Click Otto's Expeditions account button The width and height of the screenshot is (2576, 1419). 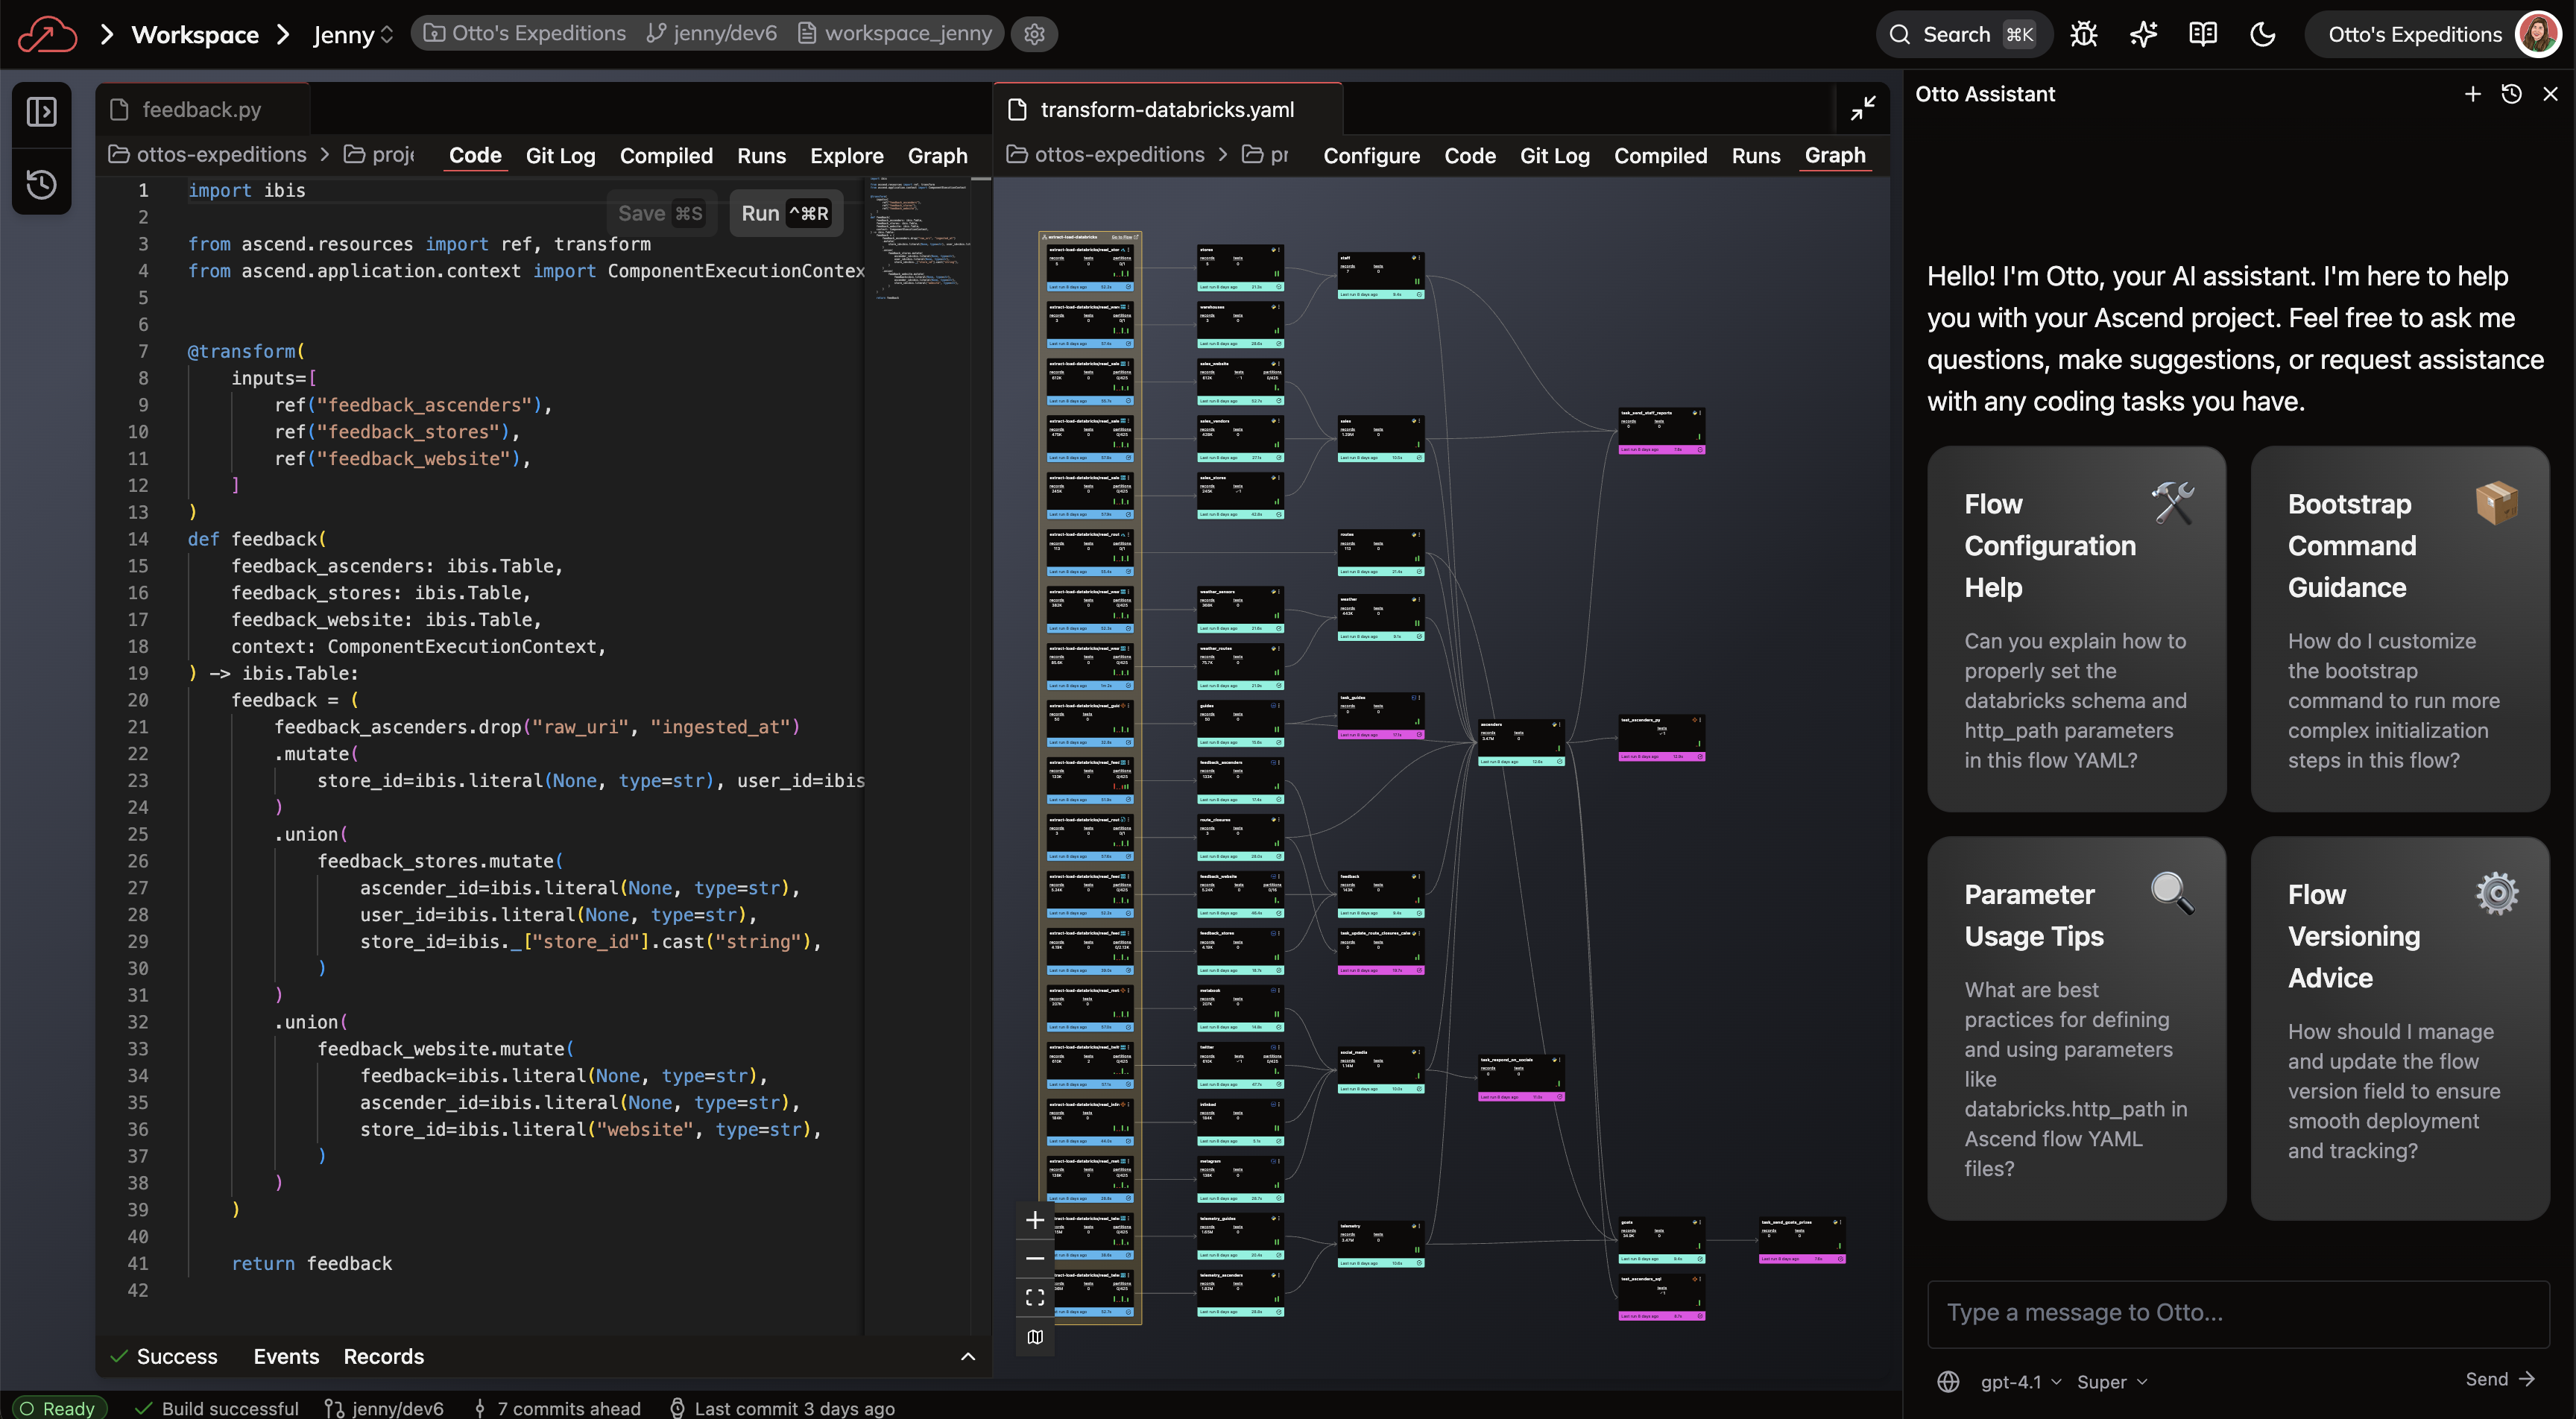pyautogui.click(x=2414, y=34)
